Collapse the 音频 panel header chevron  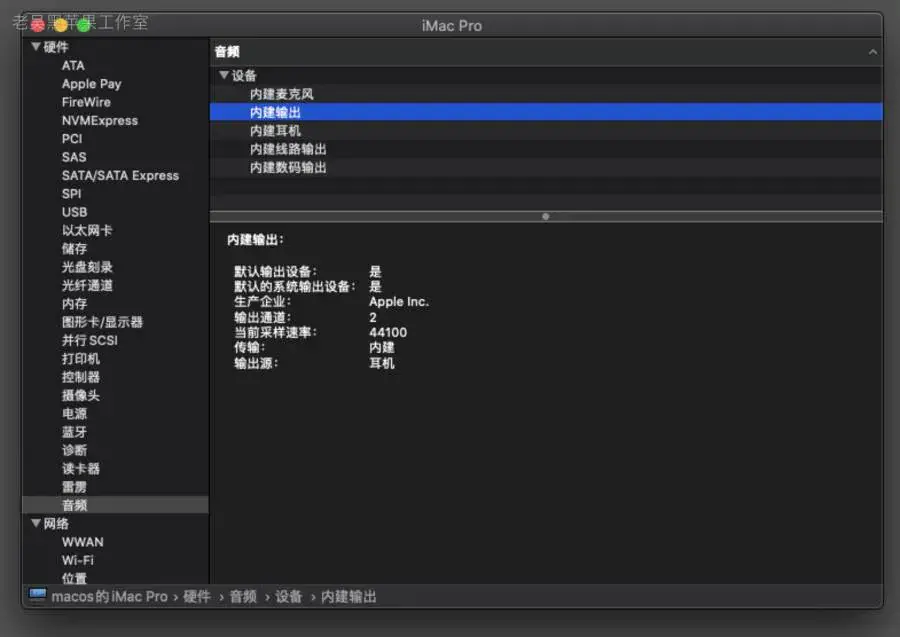pos(872,52)
